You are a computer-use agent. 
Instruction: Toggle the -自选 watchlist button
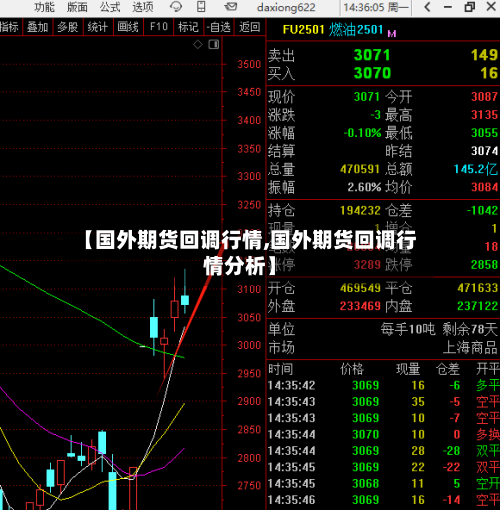[x=219, y=27]
